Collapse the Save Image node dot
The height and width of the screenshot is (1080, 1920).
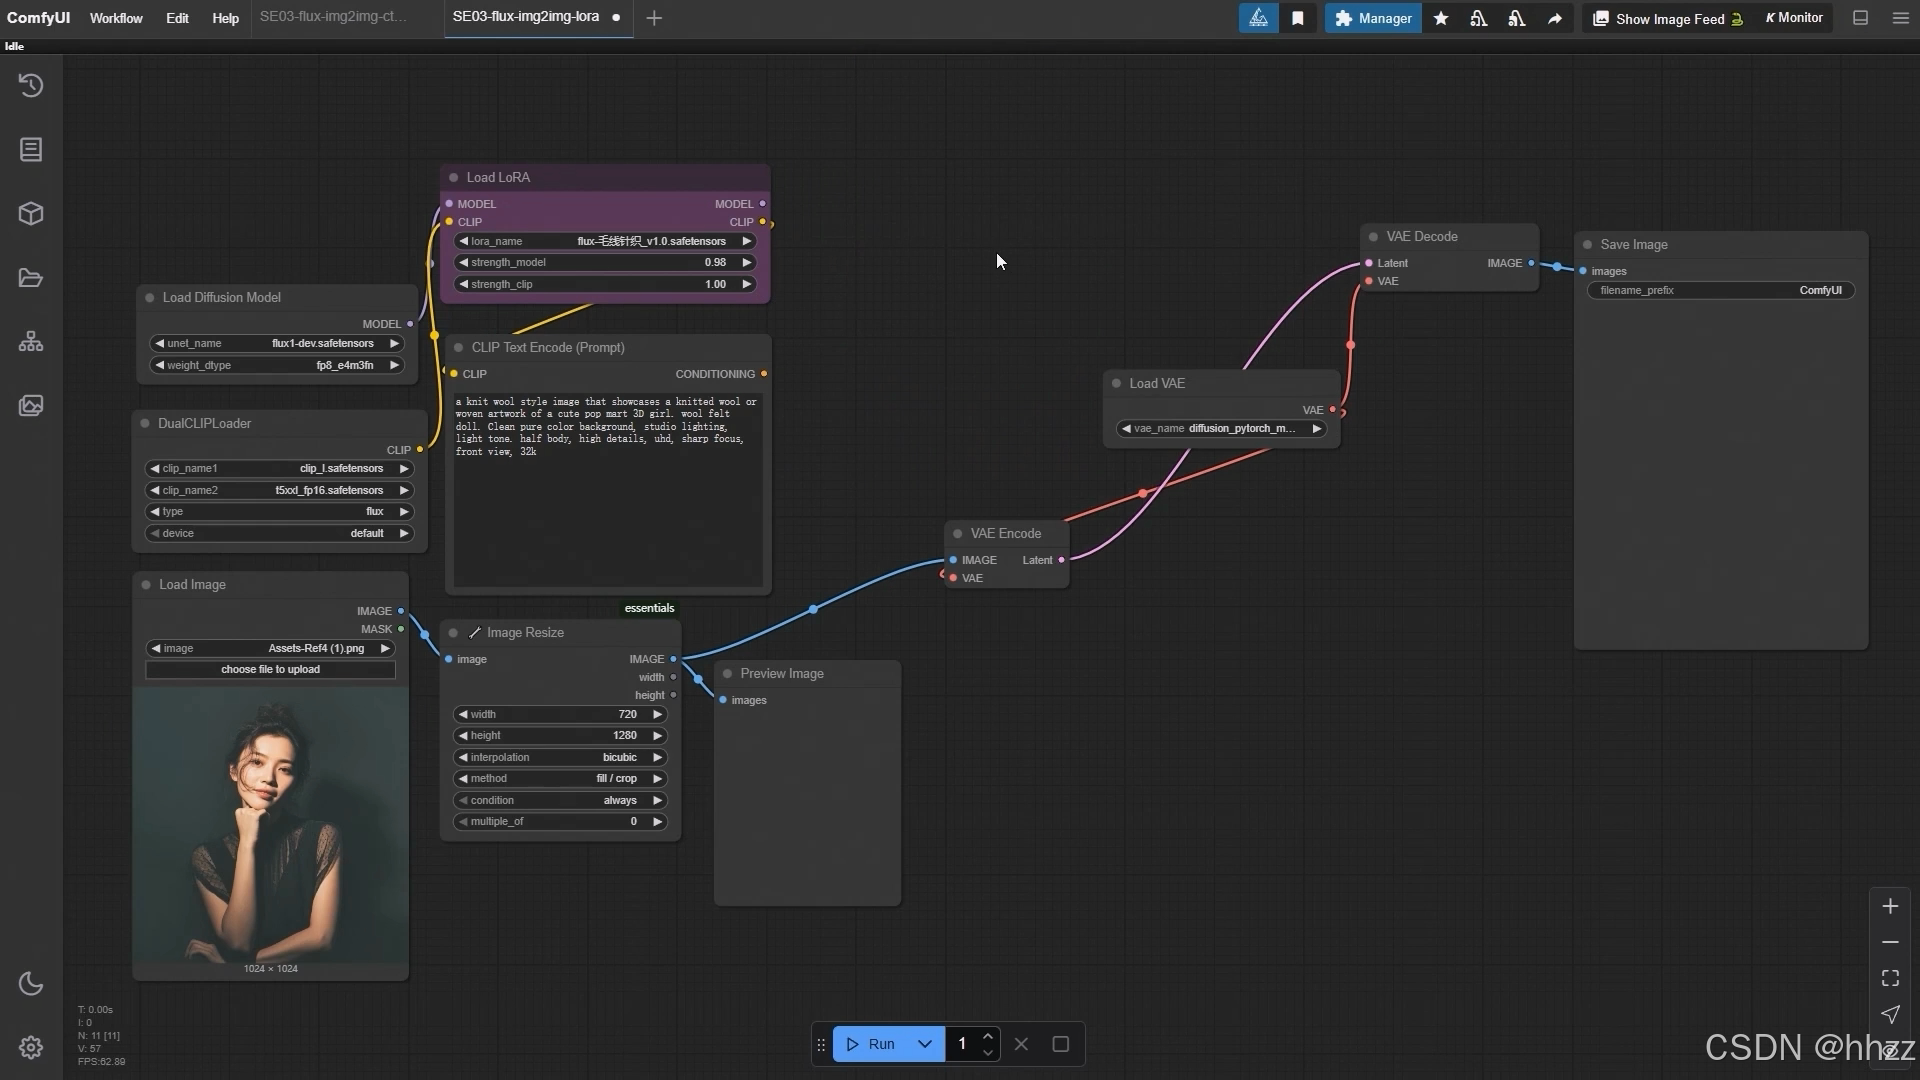pos(1587,245)
